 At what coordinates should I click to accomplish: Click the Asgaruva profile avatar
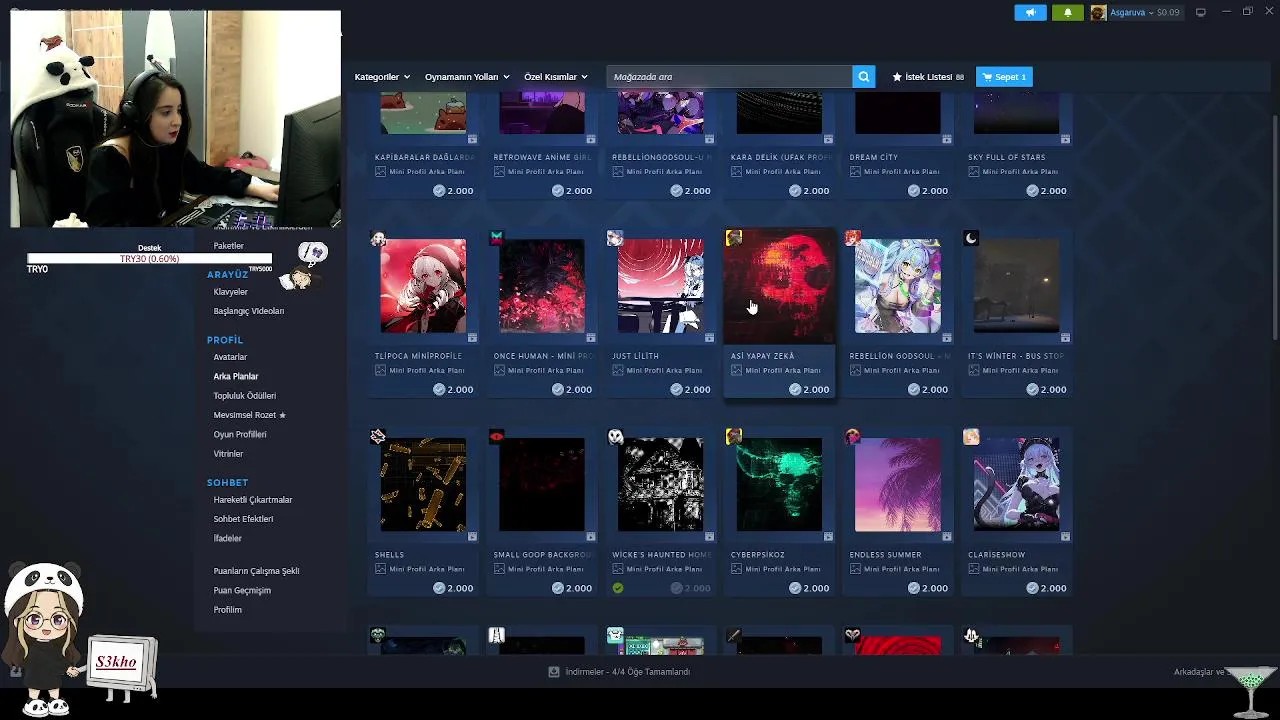(1098, 12)
